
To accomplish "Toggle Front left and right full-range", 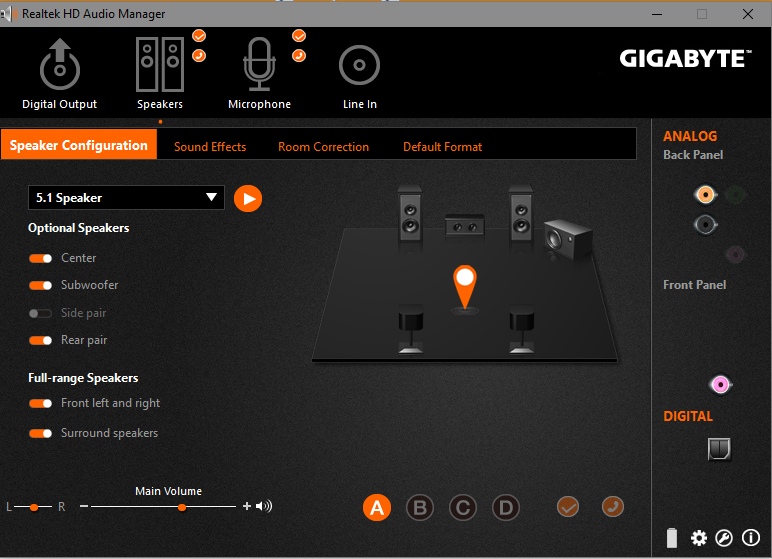I will pos(40,403).
